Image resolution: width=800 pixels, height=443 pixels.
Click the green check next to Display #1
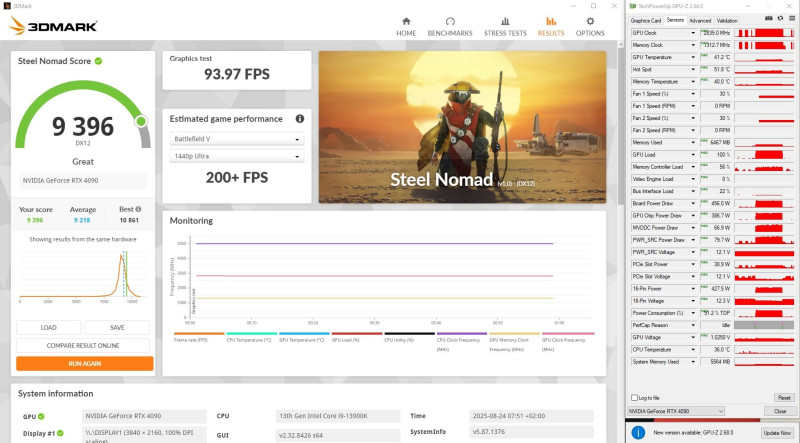[x=60, y=433]
